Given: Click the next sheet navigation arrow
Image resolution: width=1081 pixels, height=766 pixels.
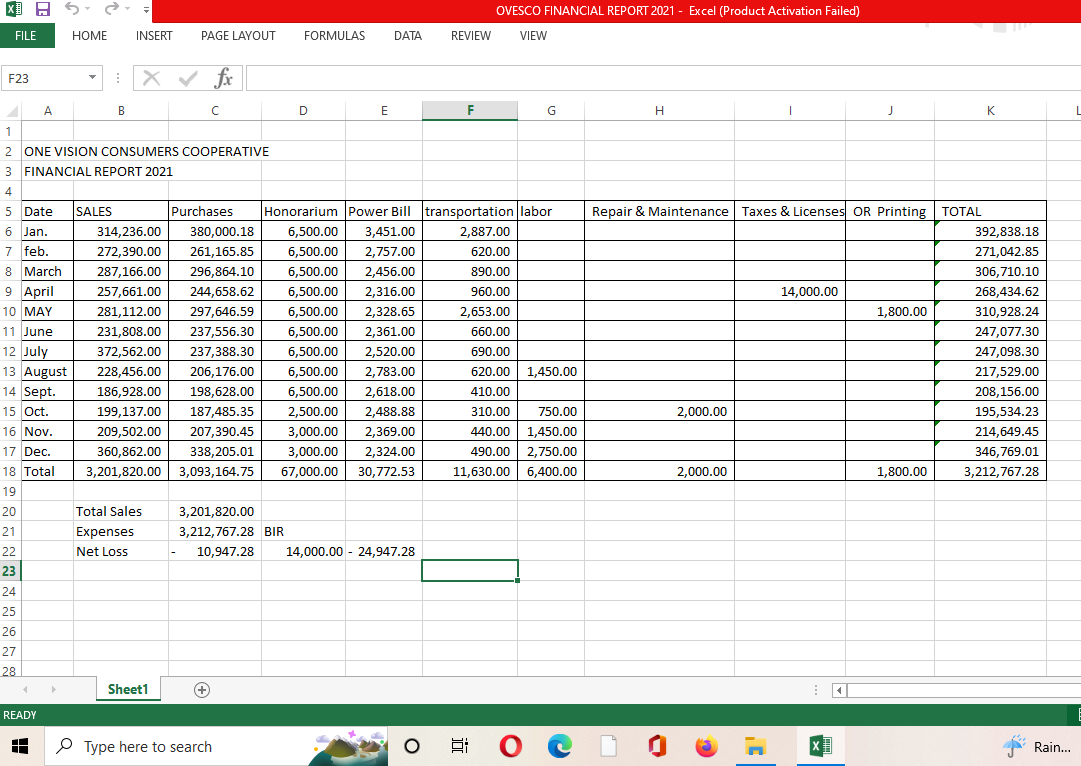Looking at the screenshot, I should 53,689.
